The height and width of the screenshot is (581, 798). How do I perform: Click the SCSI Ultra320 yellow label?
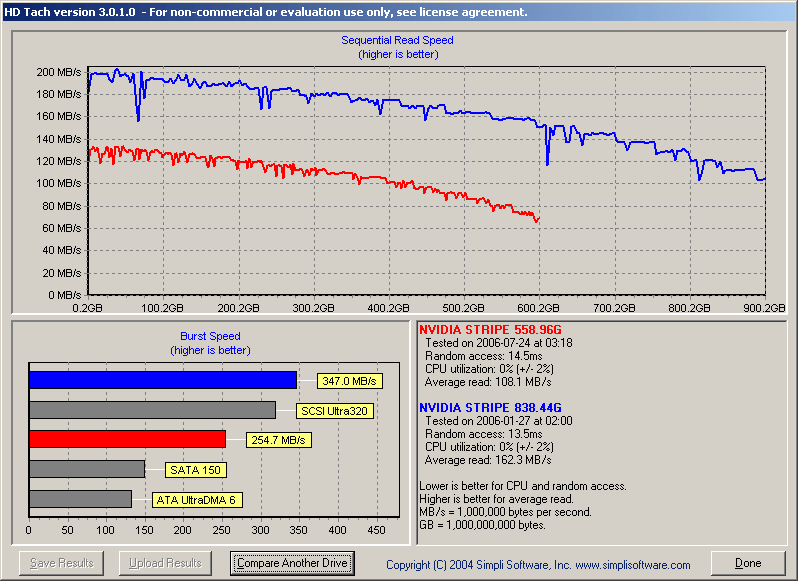[x=334, y=411]
